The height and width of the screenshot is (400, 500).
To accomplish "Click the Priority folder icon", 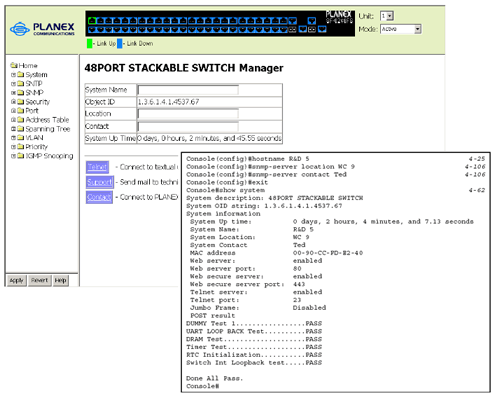I will 21,147.
